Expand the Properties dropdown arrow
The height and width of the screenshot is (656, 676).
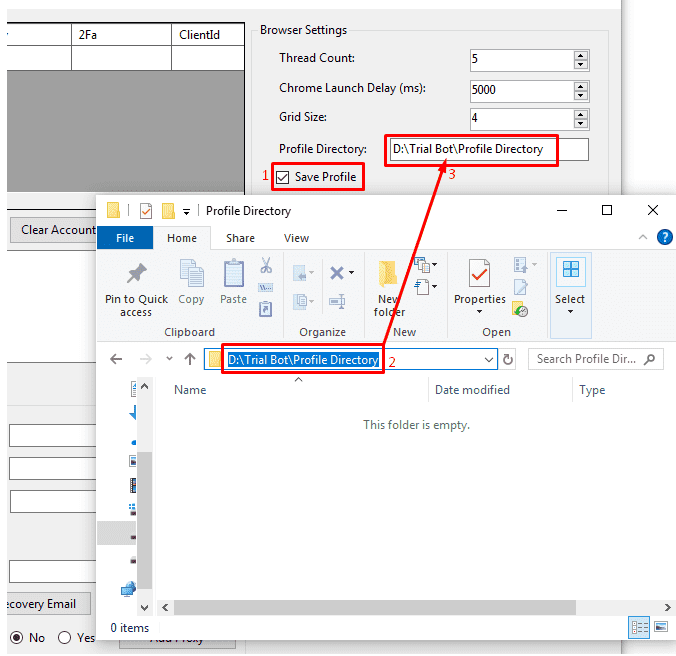tap(479, 312)
